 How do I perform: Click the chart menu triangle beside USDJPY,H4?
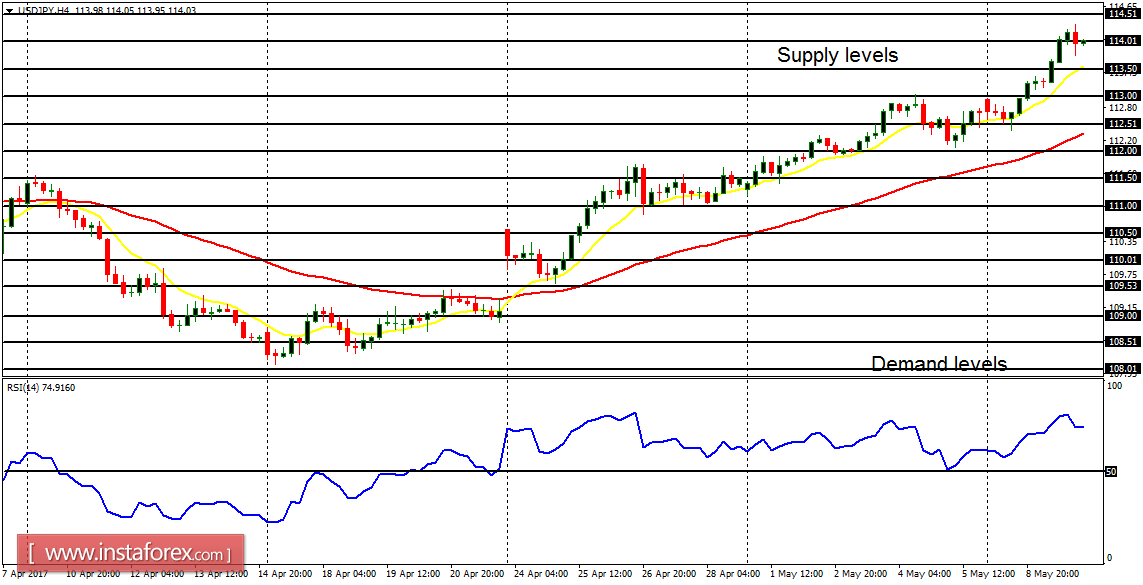coord(8,10)
